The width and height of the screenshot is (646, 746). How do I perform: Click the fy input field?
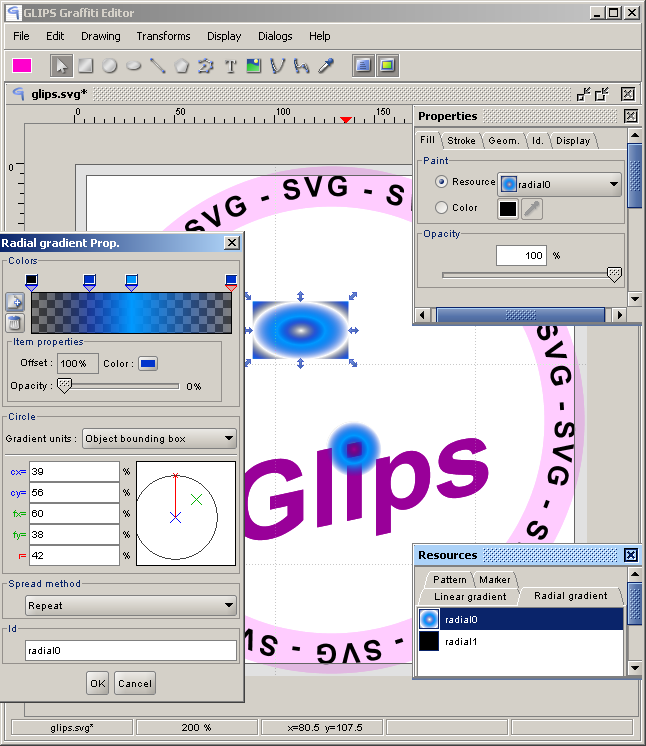pos(74,534)
